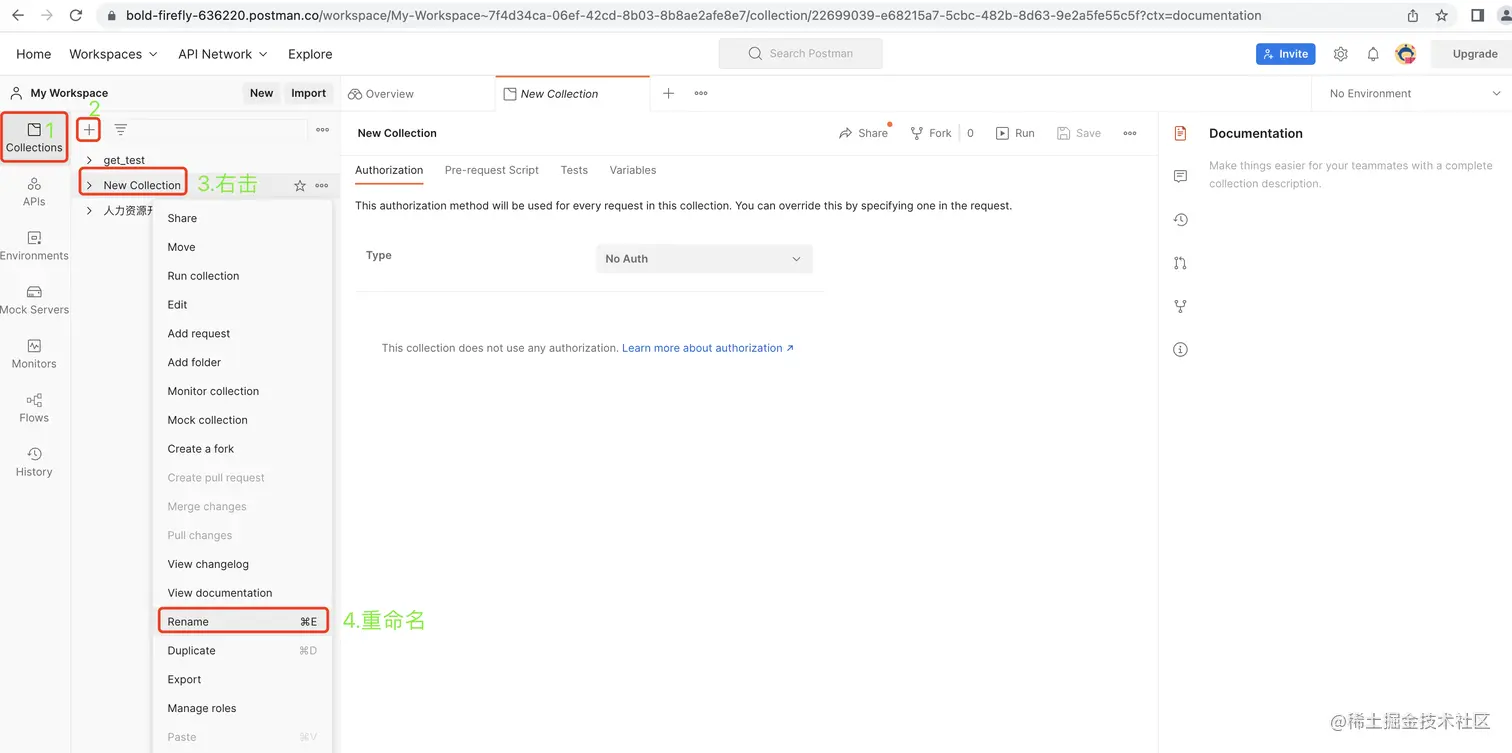
Task: Choose View documentation menu entry
Action: 243,594
